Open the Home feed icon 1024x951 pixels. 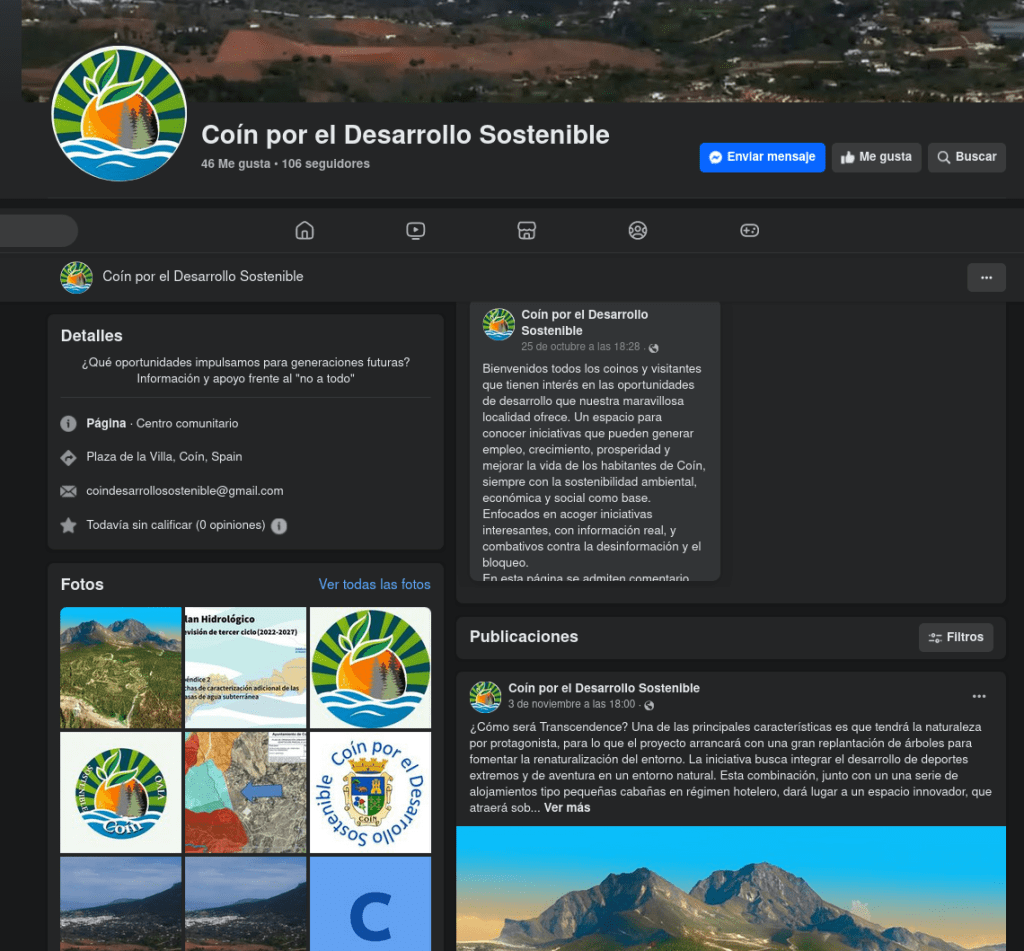(305, 231)
